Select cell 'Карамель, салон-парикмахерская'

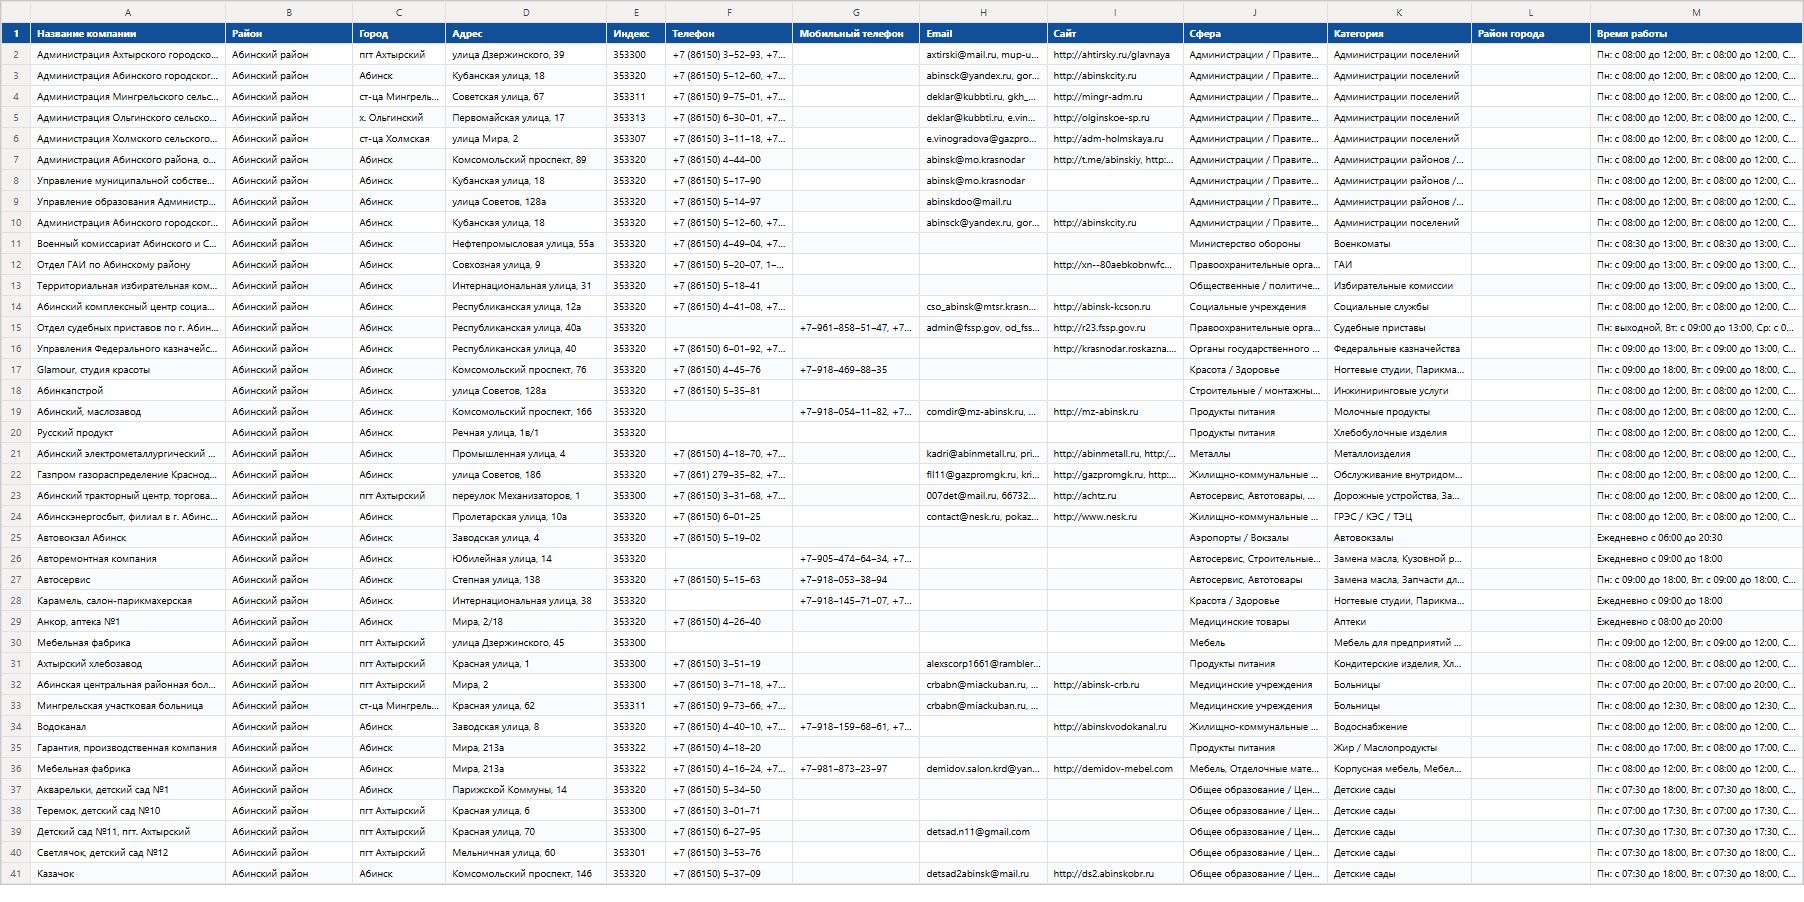coord(128,601)
